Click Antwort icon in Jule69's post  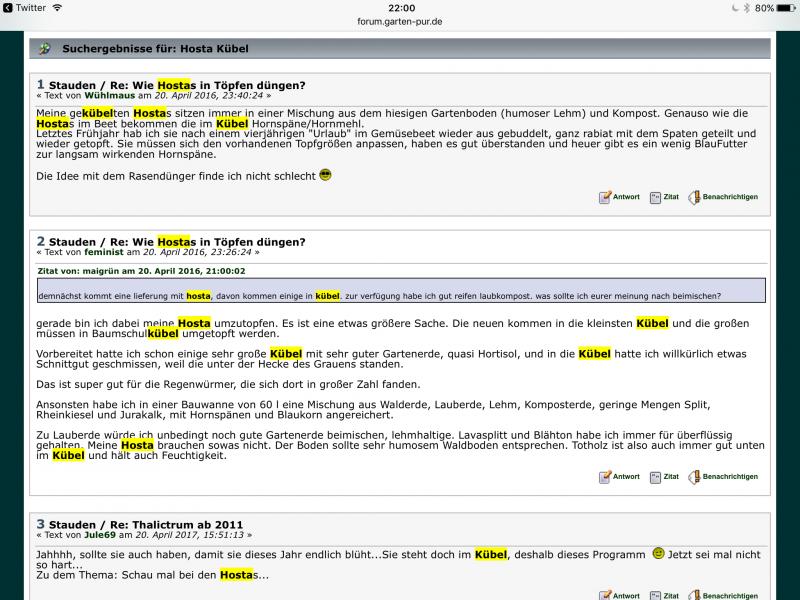coord(605,595)
